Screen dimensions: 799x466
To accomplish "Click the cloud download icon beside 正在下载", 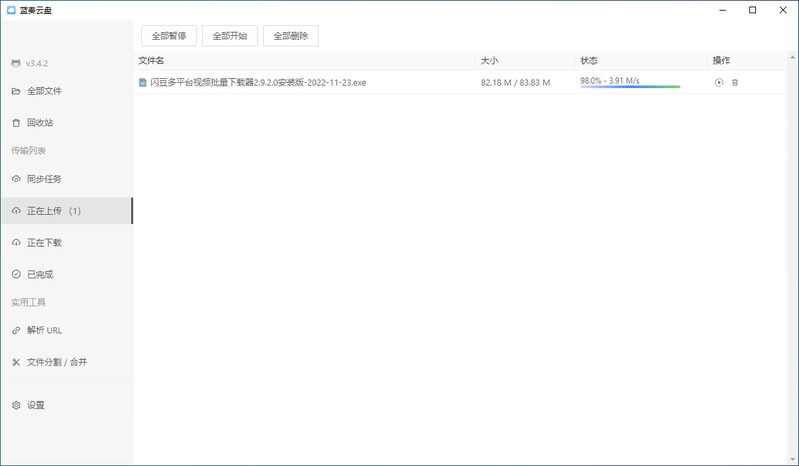I will coord(16,243).
